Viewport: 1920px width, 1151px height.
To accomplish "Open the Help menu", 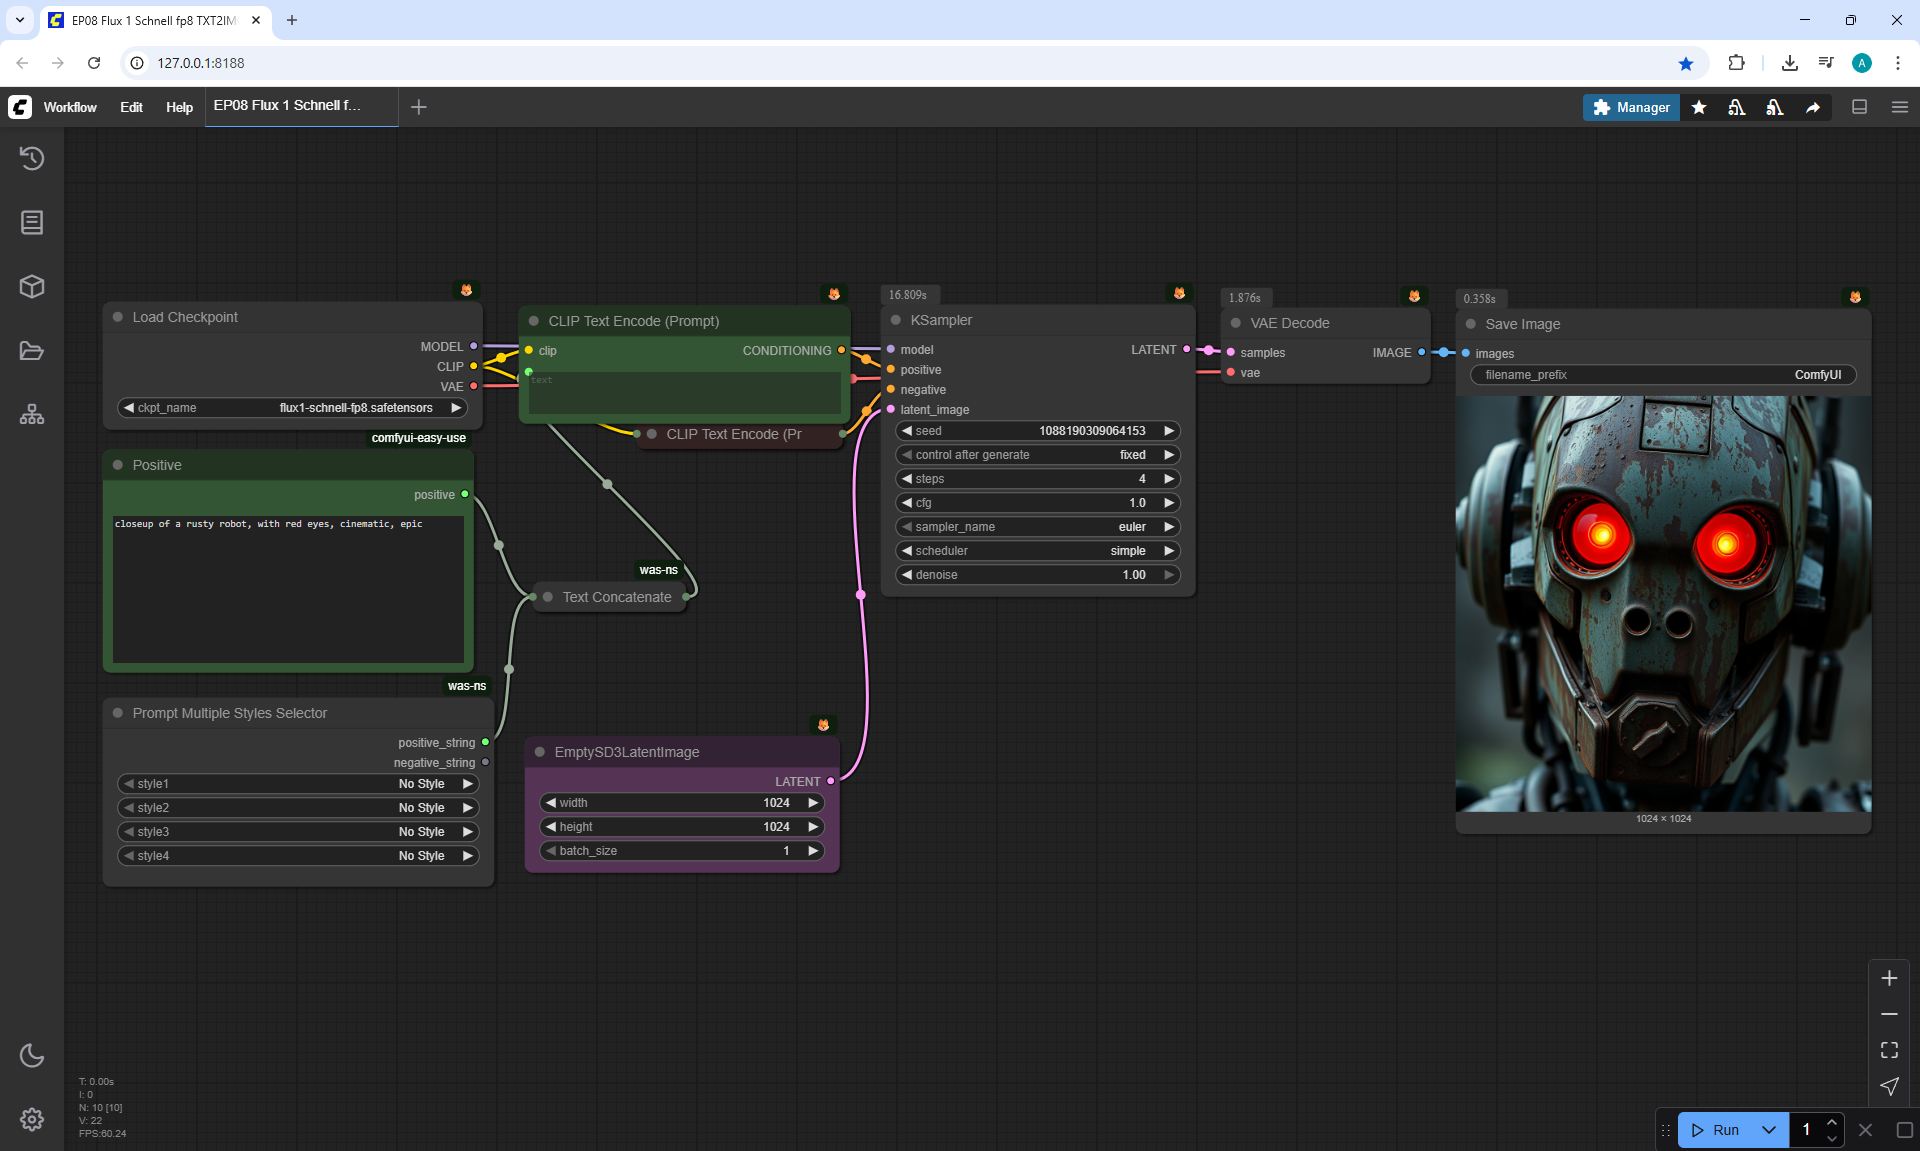I will click(179, 107).
